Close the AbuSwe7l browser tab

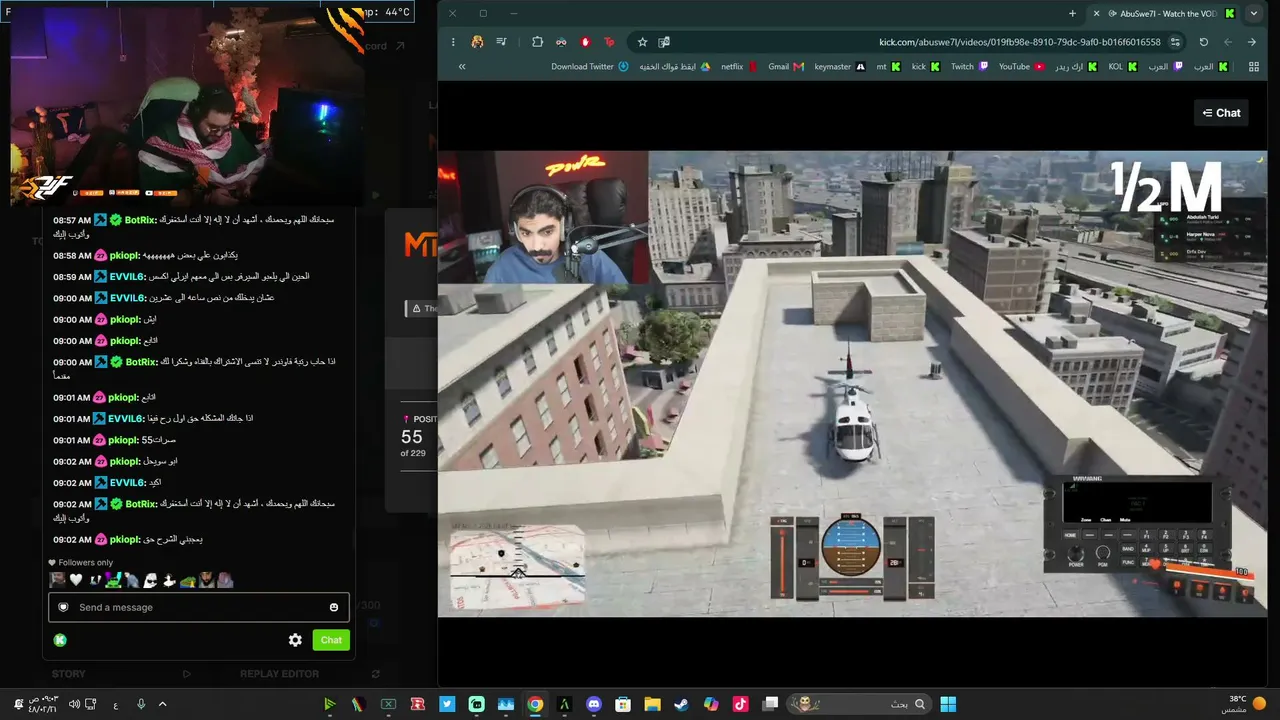(1097, 14)
